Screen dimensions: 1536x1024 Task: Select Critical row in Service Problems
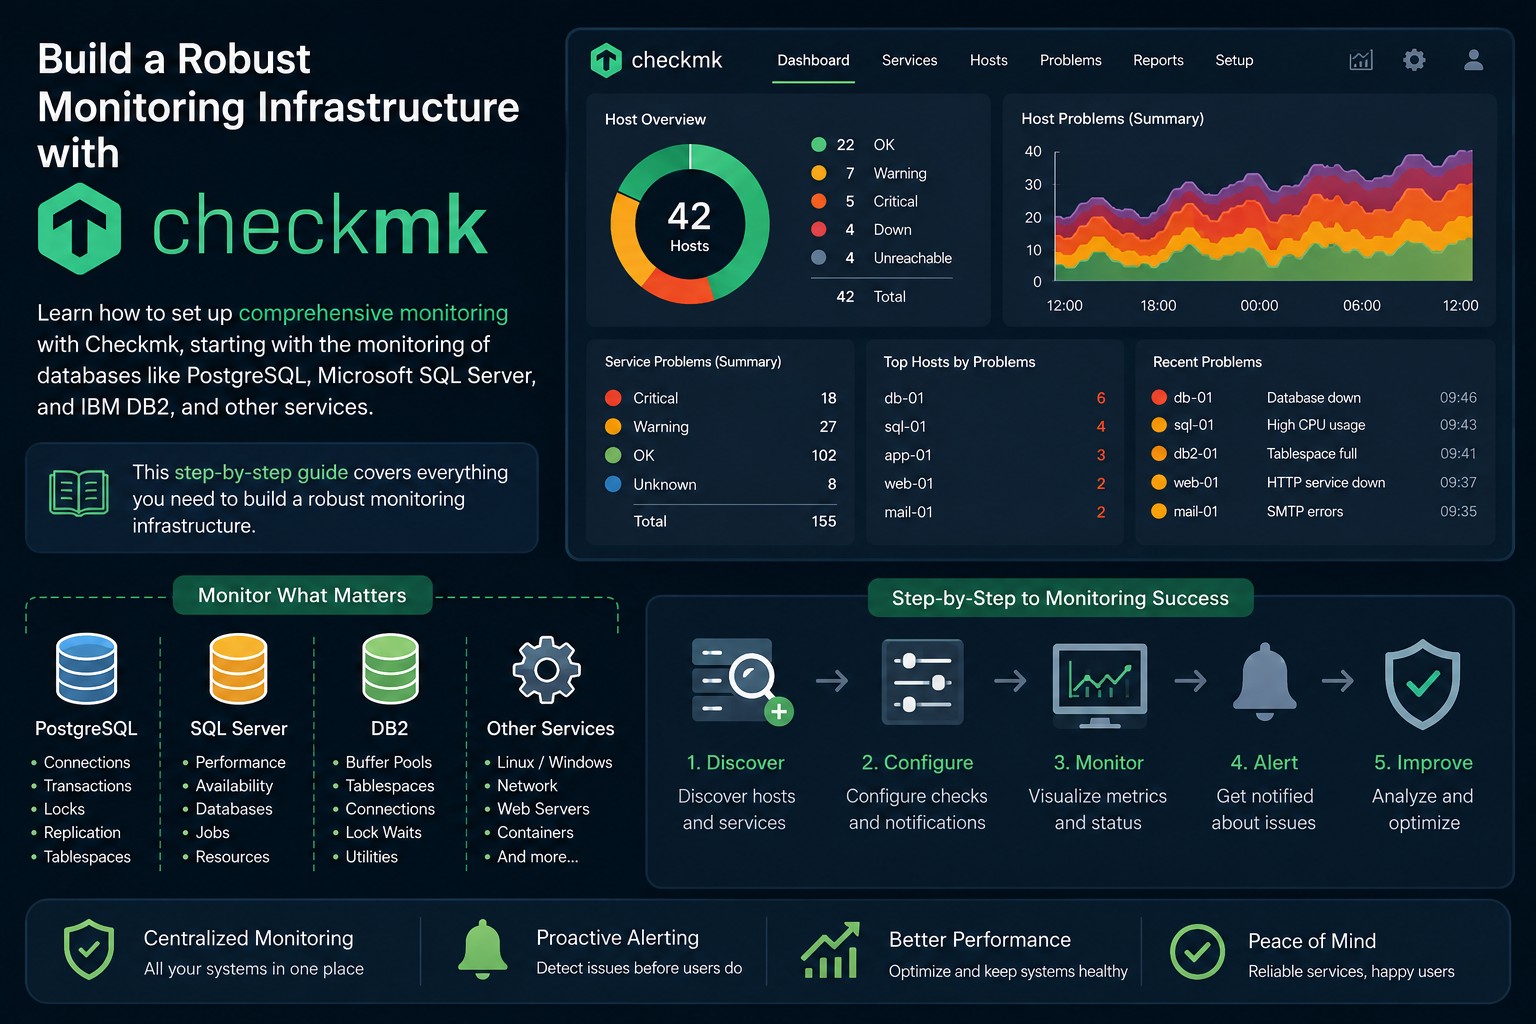point(720,398)
